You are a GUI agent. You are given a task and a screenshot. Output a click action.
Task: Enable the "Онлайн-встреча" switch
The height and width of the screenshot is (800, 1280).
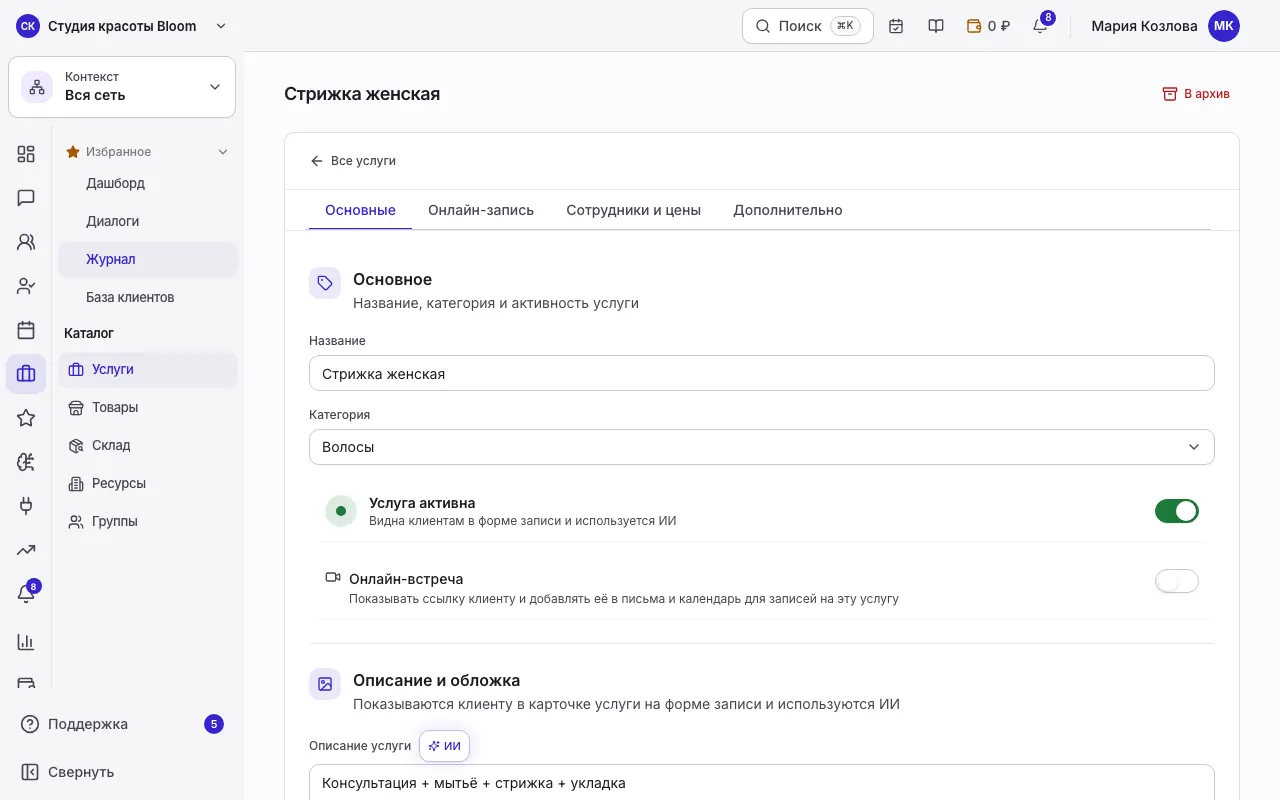tap(1177, 581)
